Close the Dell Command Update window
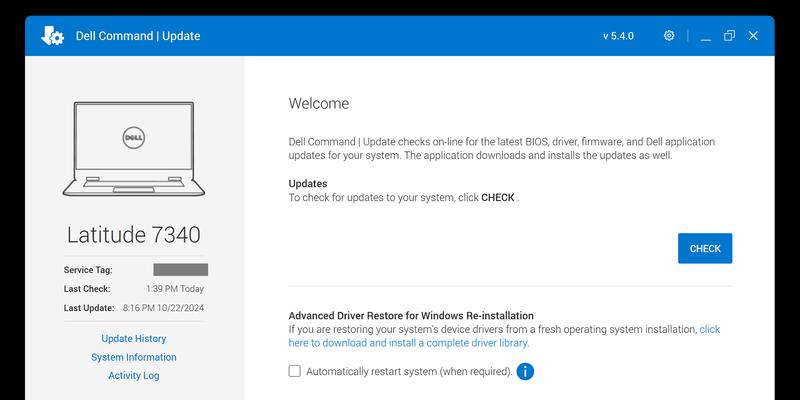Screen dimensions: 800x400 (753, 36)
